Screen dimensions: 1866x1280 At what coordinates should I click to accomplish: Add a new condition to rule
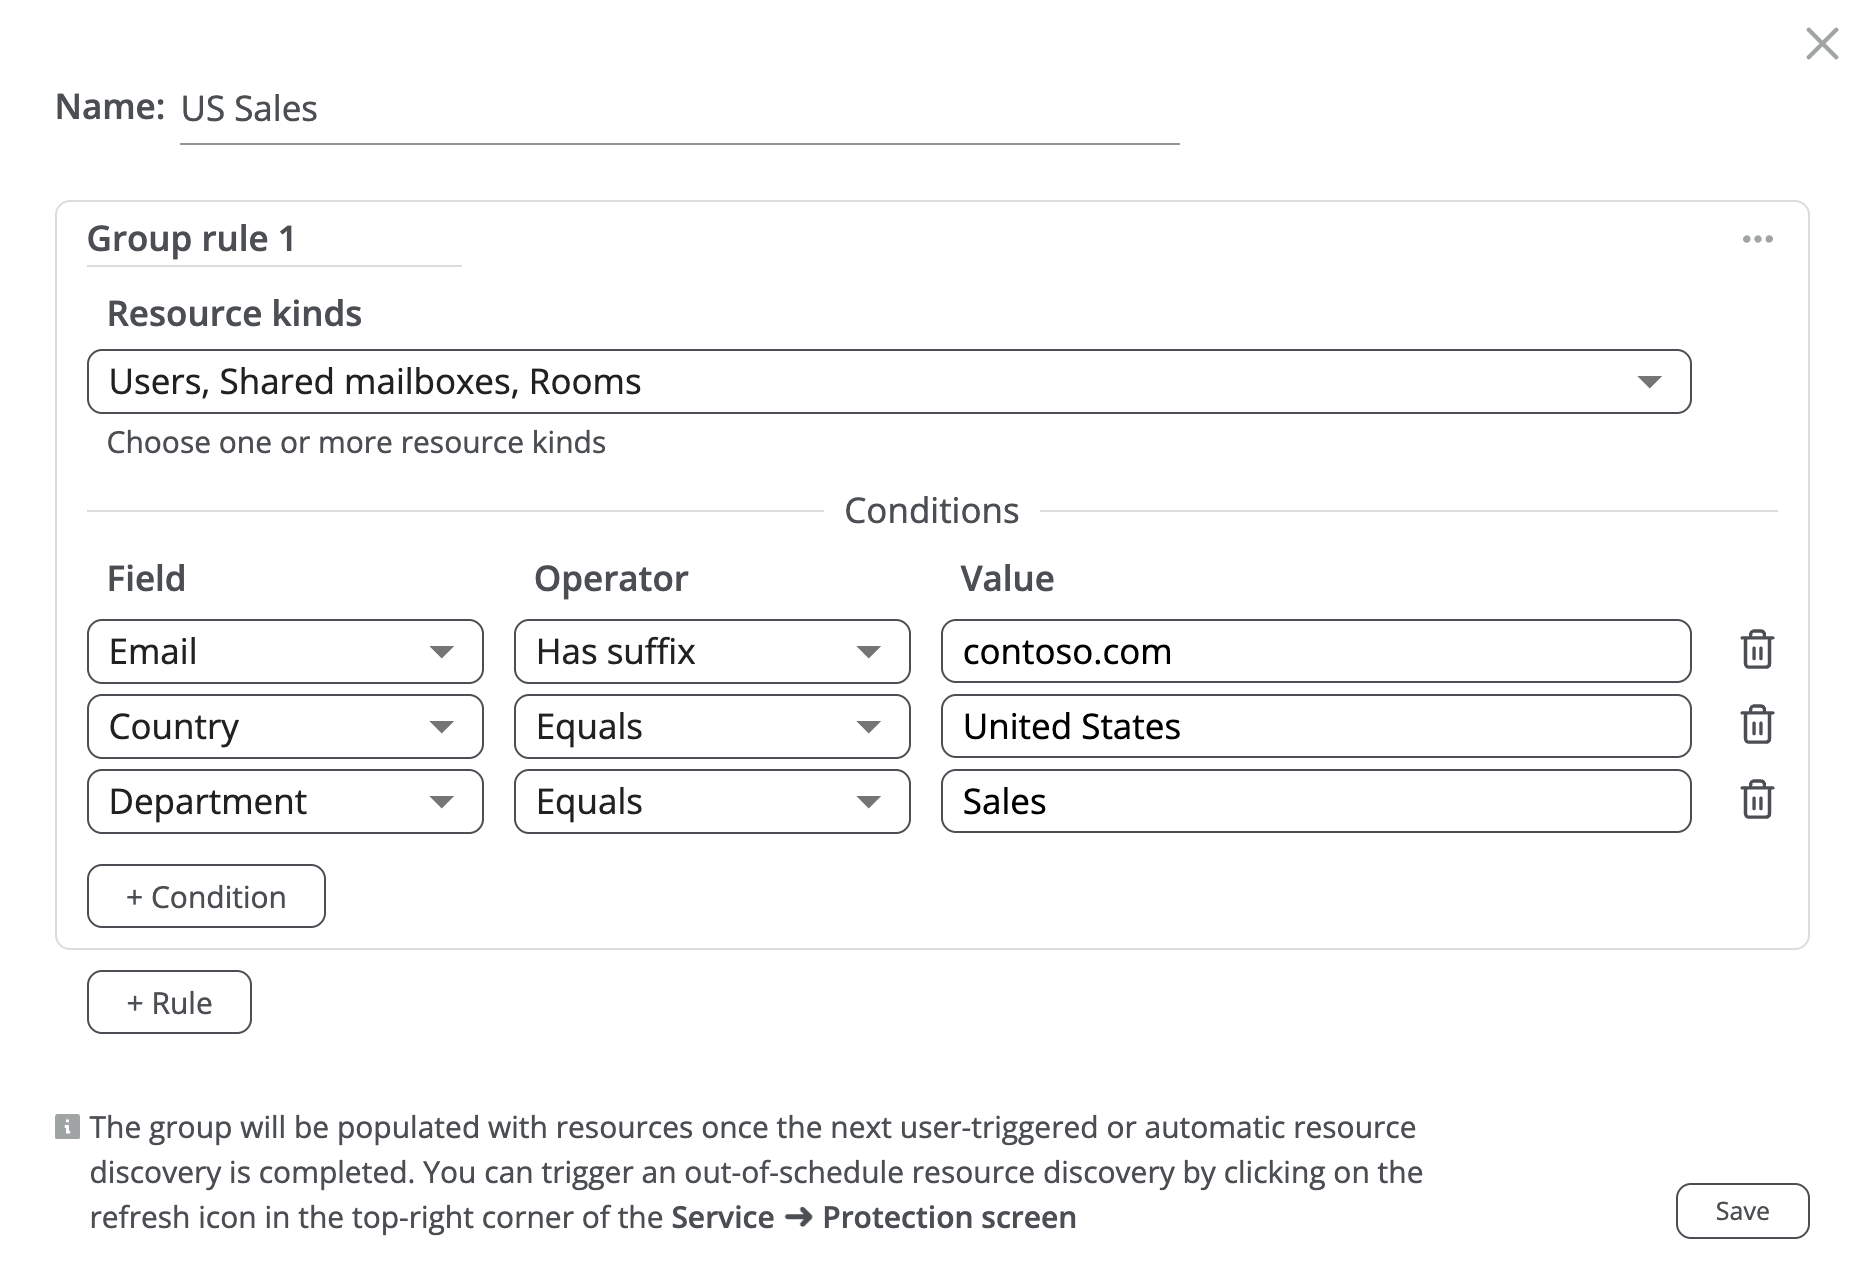[x=206, y=896]
